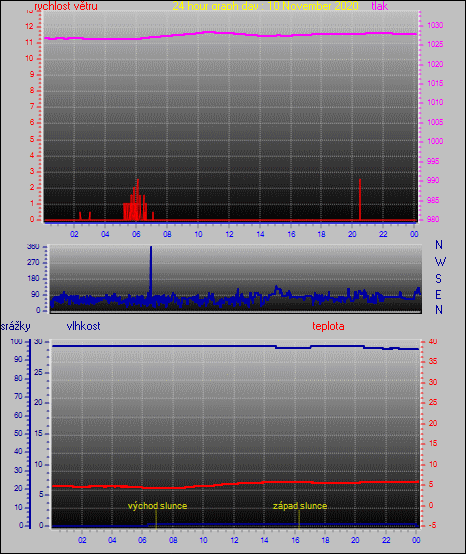The width and height of the screenshot is (466, 554).
Task: Click the 12 wind speed axis value
Action: (x=29, y=26)
